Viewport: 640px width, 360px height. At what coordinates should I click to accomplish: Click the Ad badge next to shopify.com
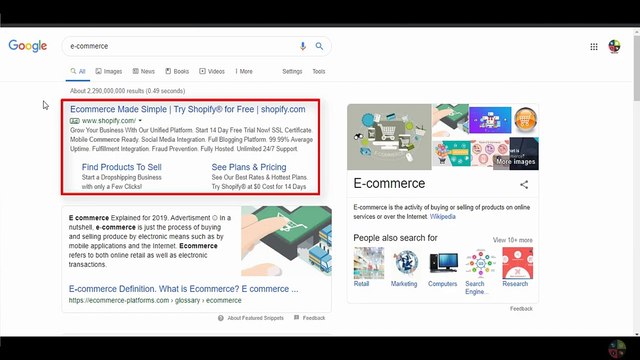click(x=75, y=121)
